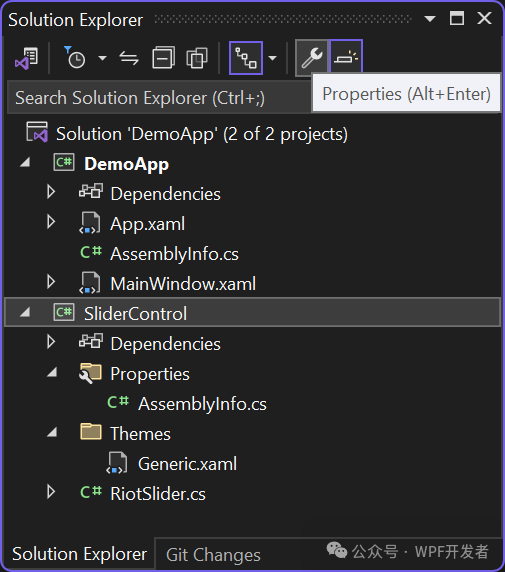
Task: Select the Dependencies label under SliderControl
Action: 166,344
